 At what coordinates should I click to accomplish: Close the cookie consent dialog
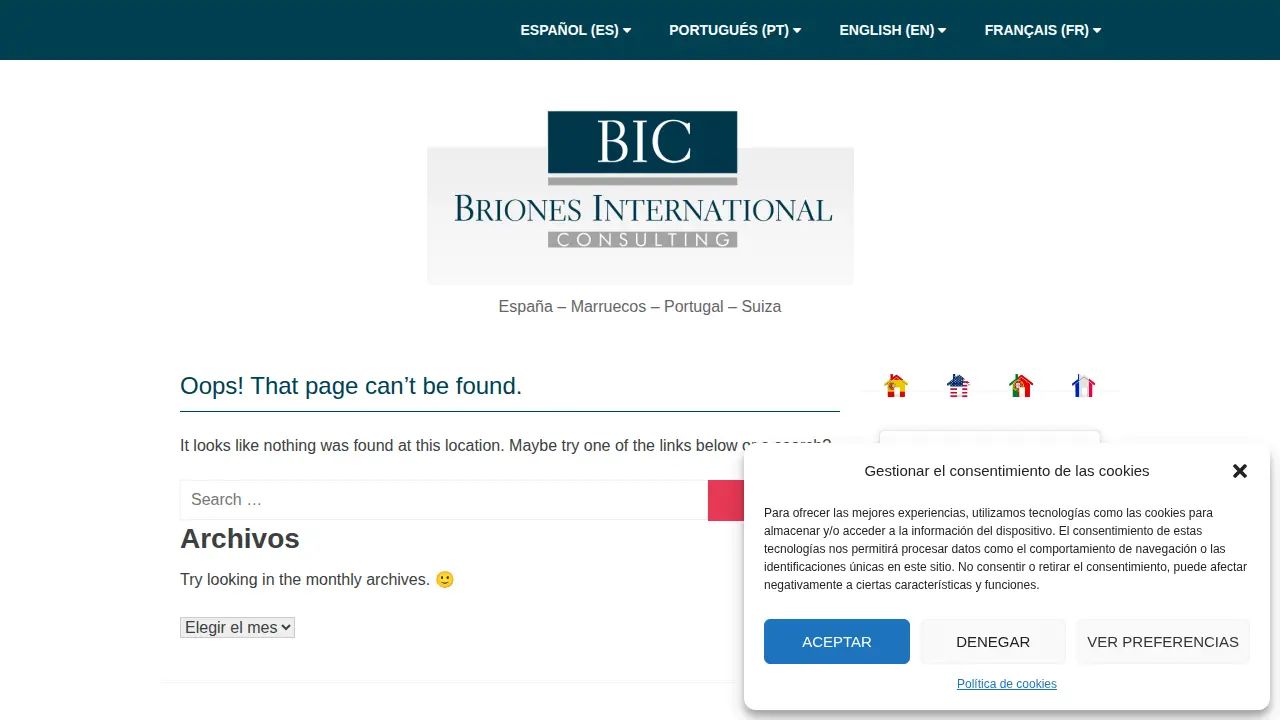[x=1240, y=471]
